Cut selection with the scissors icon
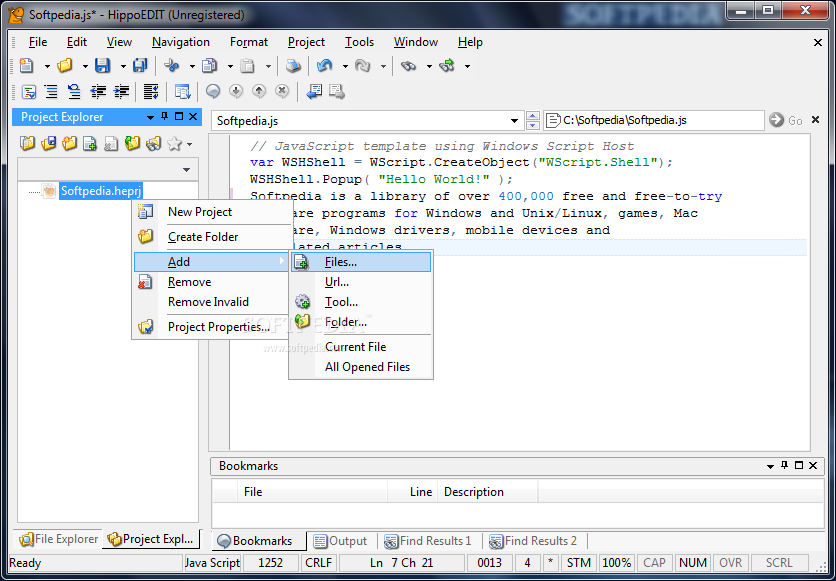Image resolution: width=836 pixels, height=581 pixels. 172,66
